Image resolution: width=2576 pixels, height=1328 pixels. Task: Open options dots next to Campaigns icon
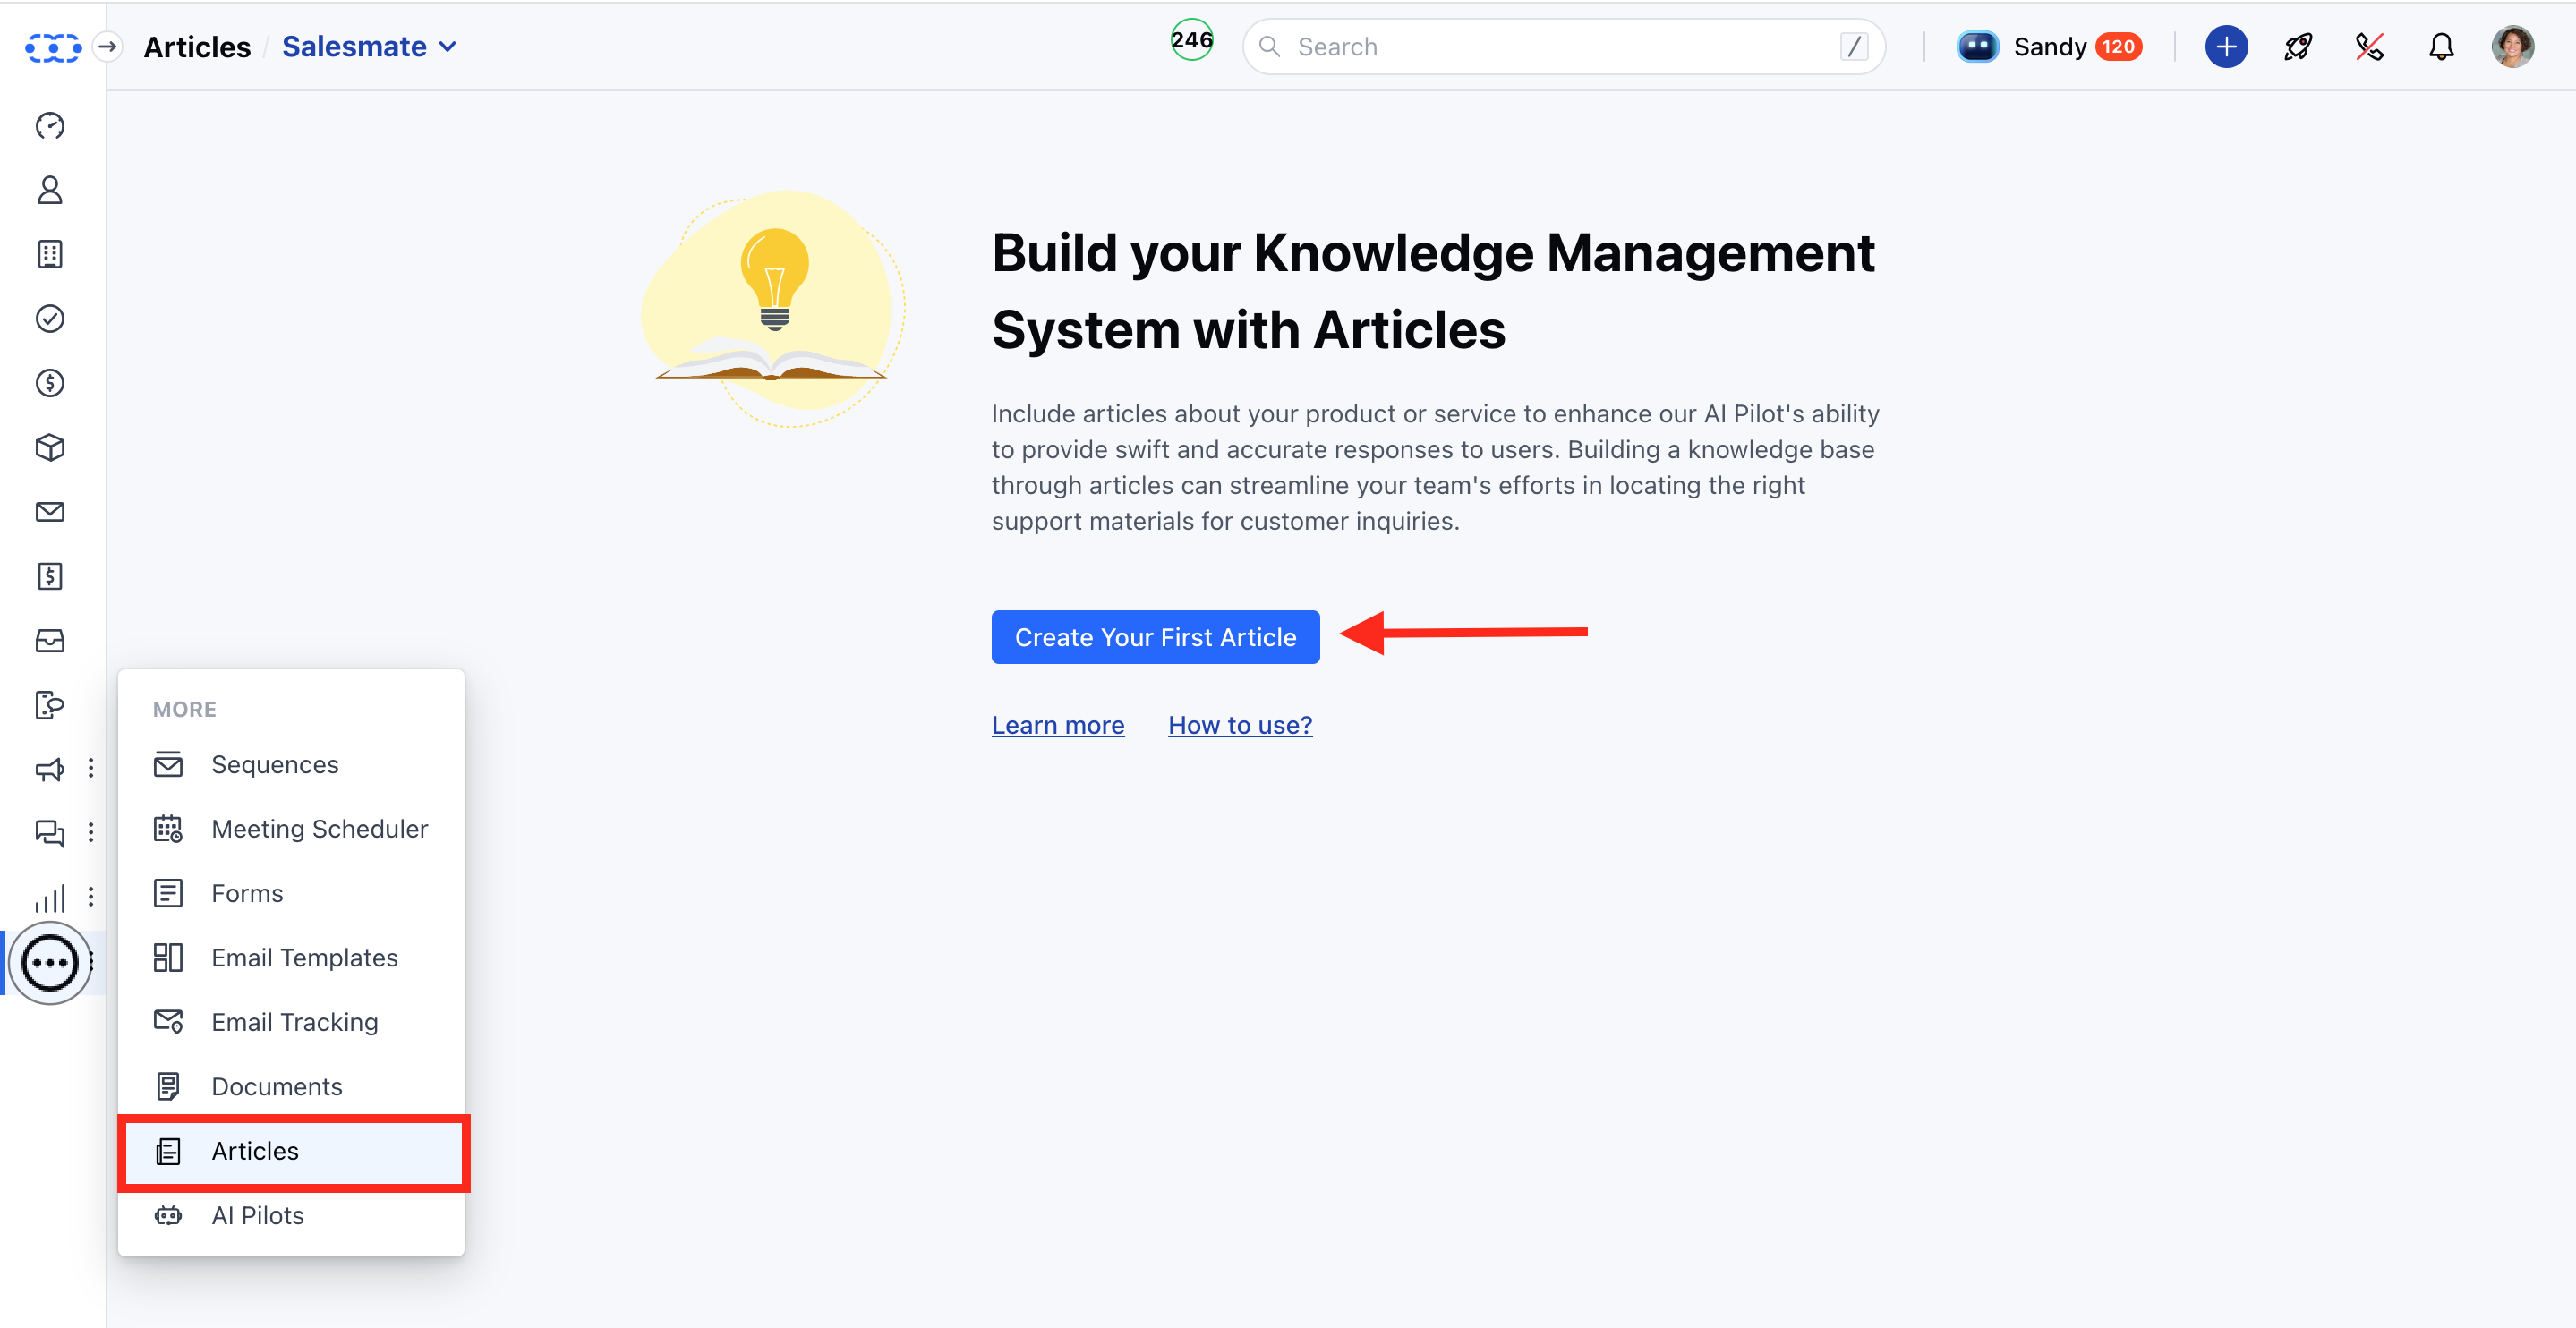tap(91, 768)
